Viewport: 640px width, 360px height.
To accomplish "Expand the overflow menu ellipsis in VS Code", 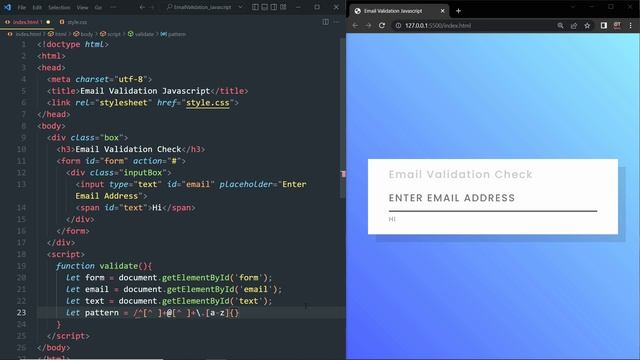I will pyautogui.click(x=113, y=7).
